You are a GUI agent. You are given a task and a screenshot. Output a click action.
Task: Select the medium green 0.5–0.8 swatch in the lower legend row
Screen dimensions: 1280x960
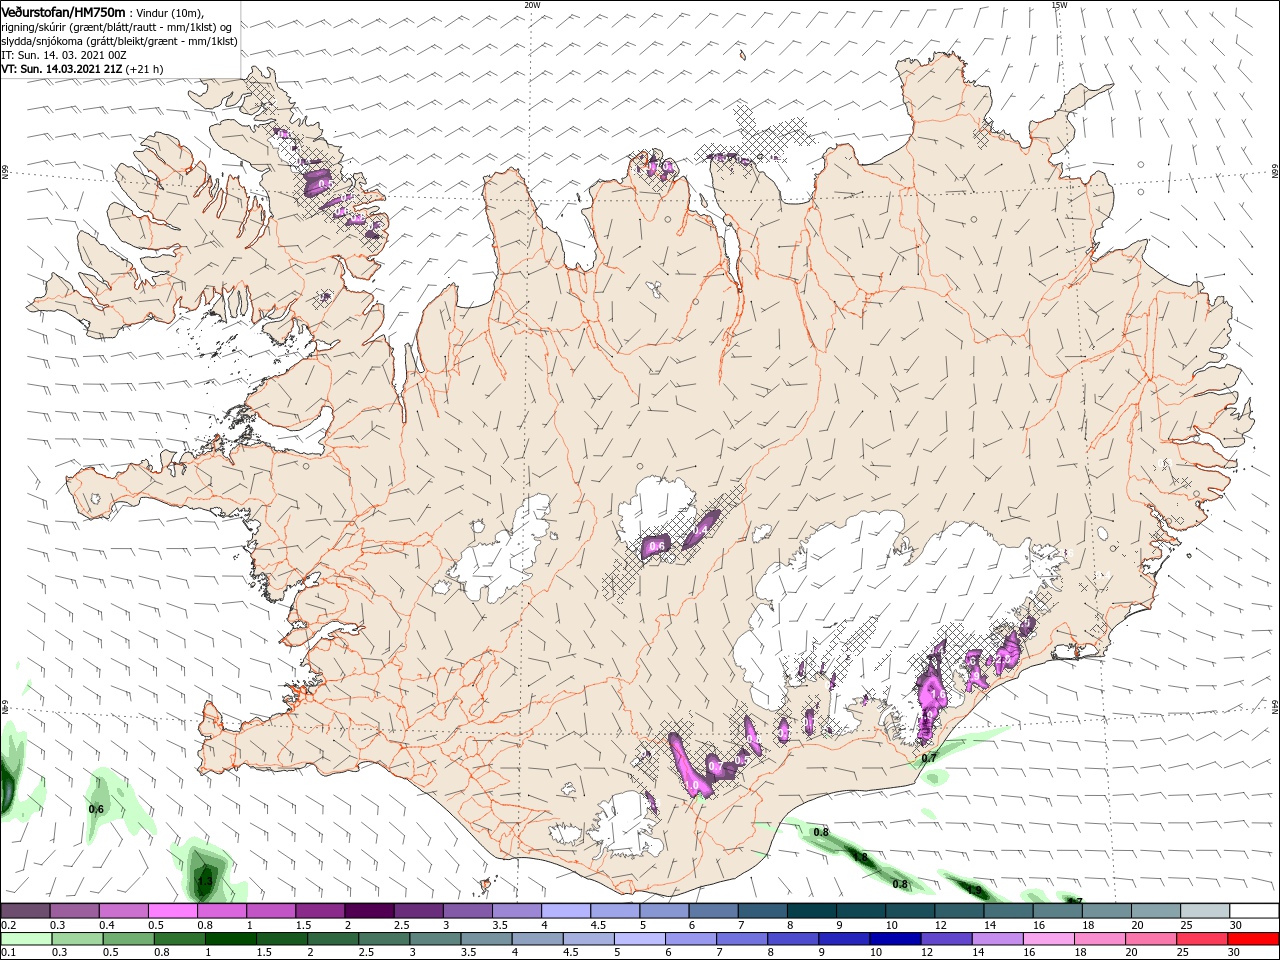click(x=128, y=939)
